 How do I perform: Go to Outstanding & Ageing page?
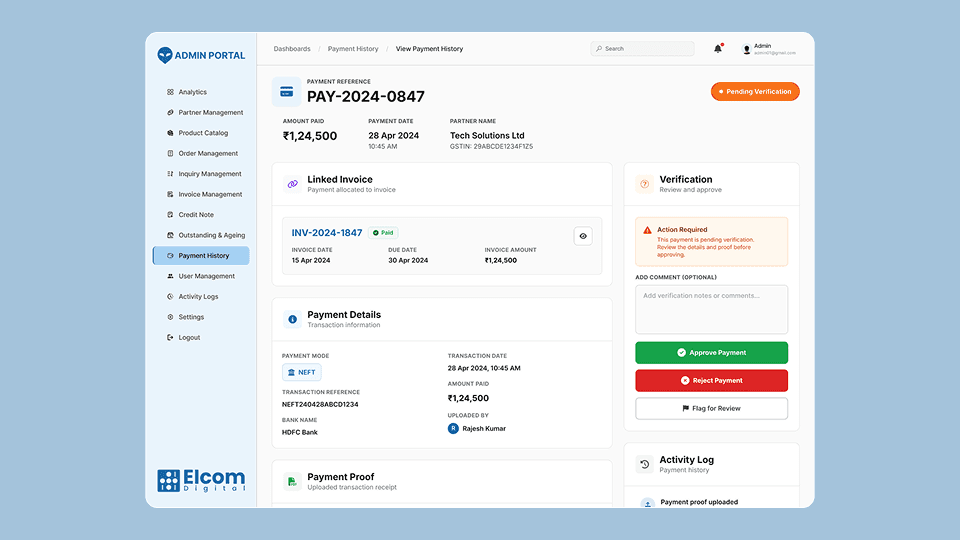211,235
